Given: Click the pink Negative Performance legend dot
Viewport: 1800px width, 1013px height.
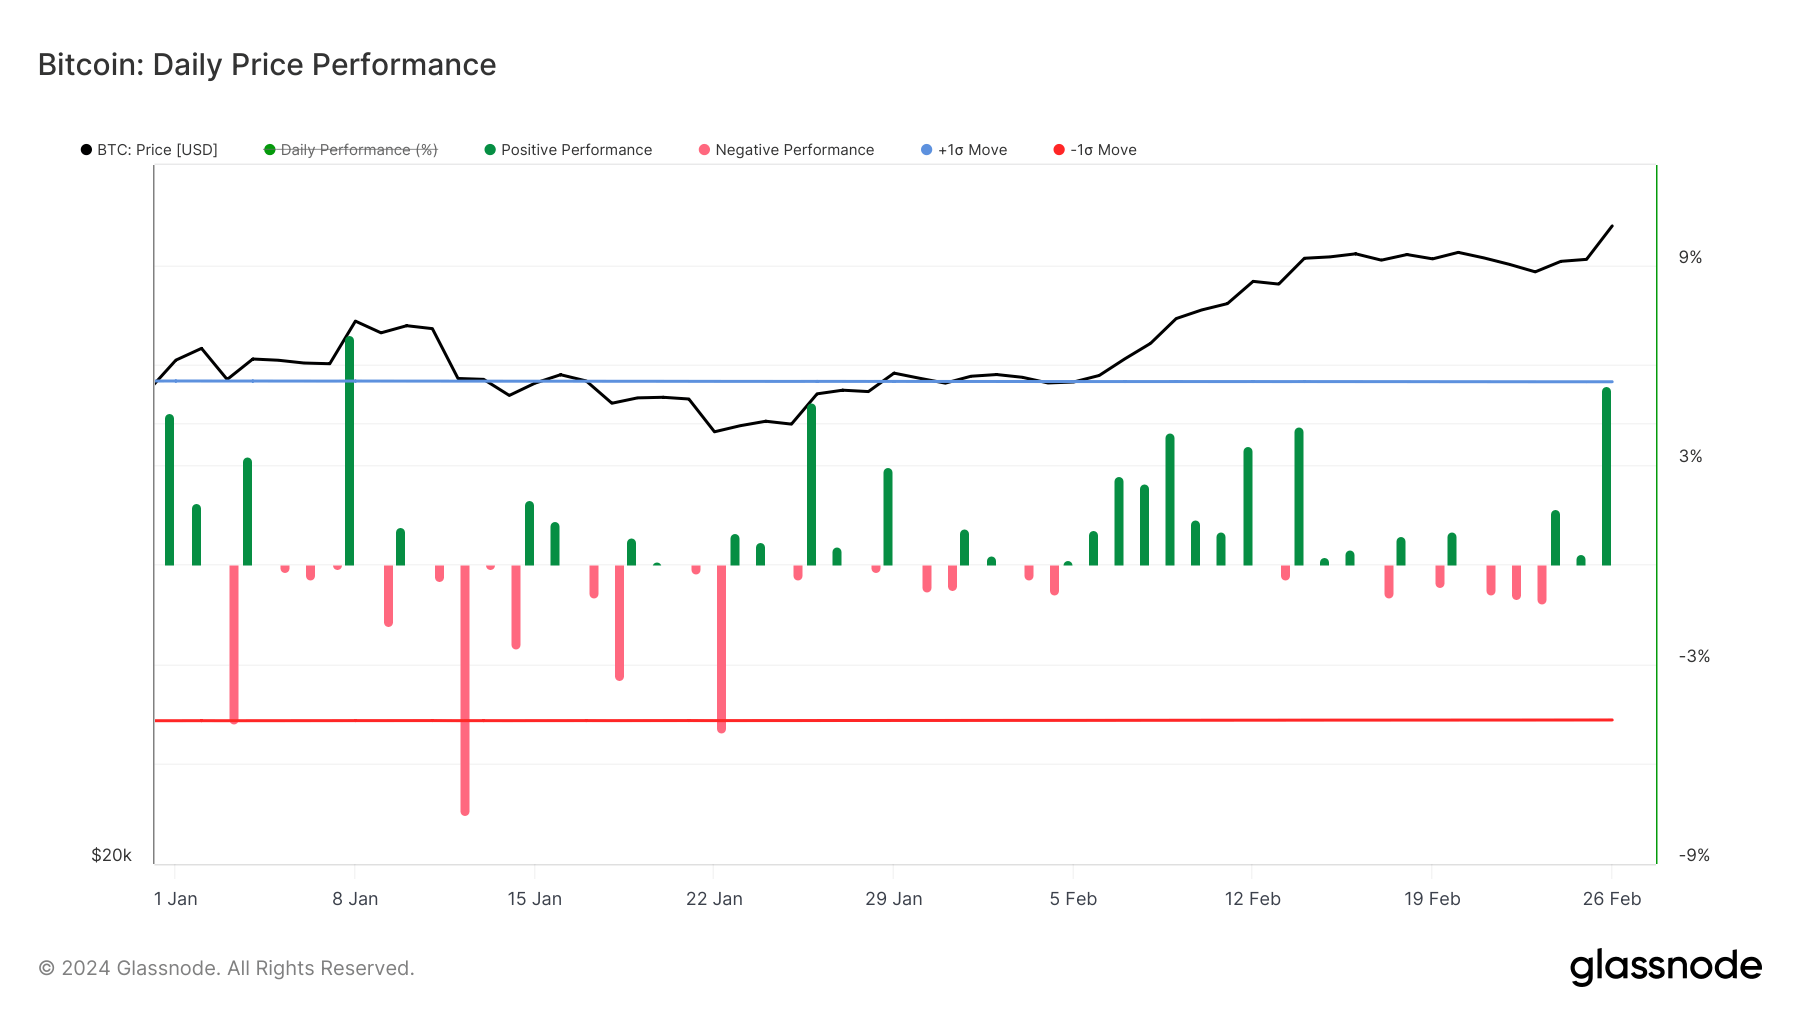Looking at the screenshot, I should 705,149.
